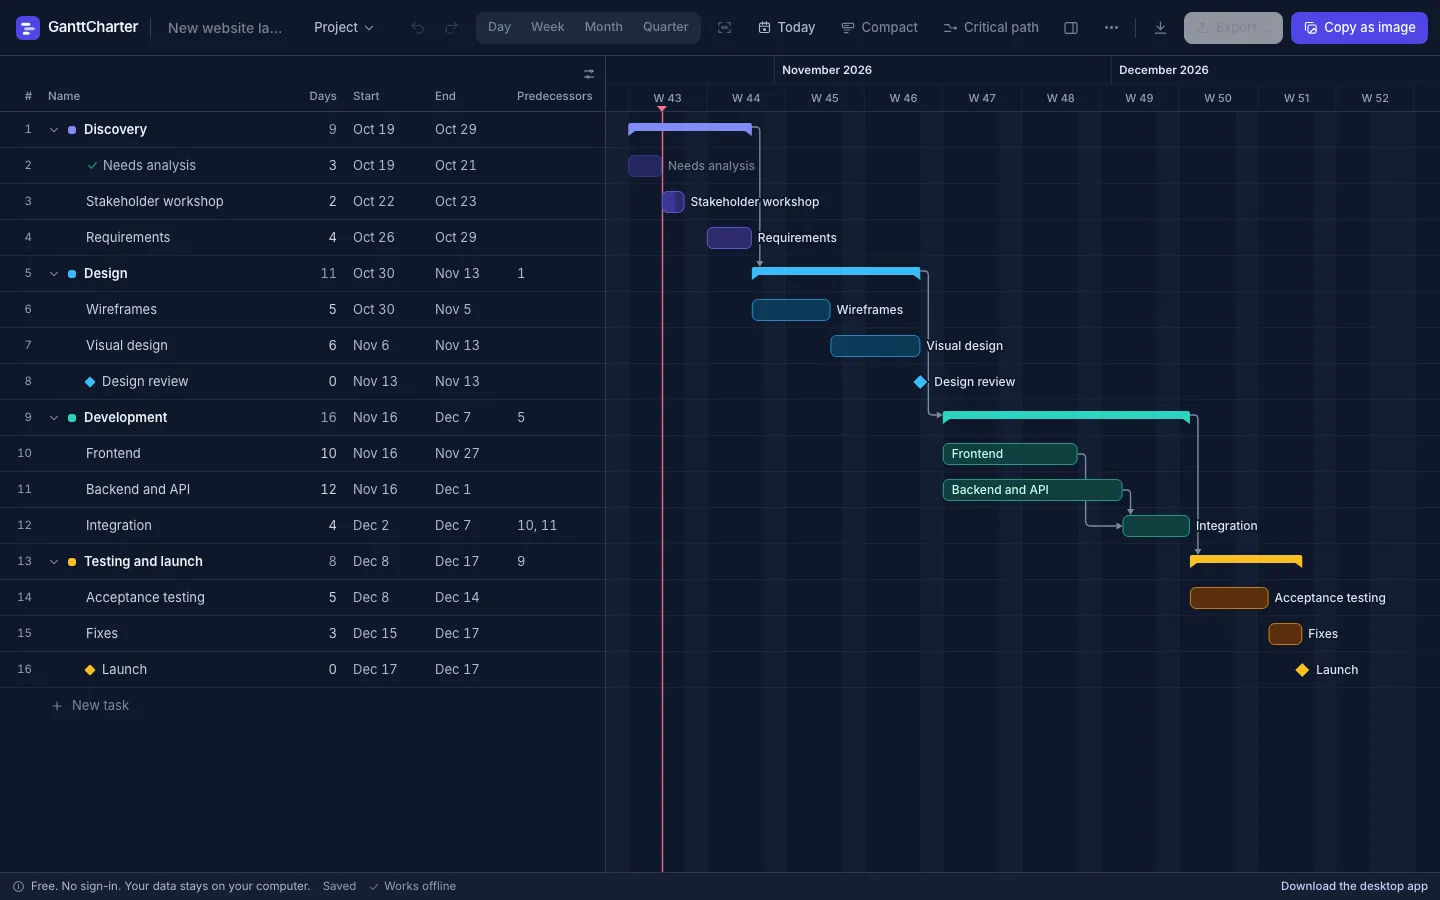Click the Export button
Image resolution: width=1440 pixels, height=900 pixels.
(x=1233, y=28)
